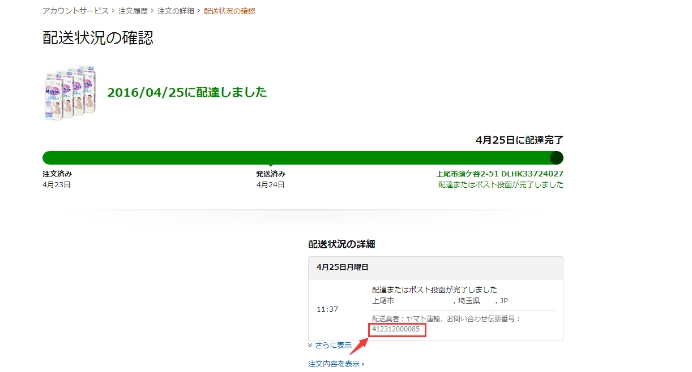Viewport: 692px width, 372px height.
Task: Select the dark end marker of progress bar
Action: 557,158
